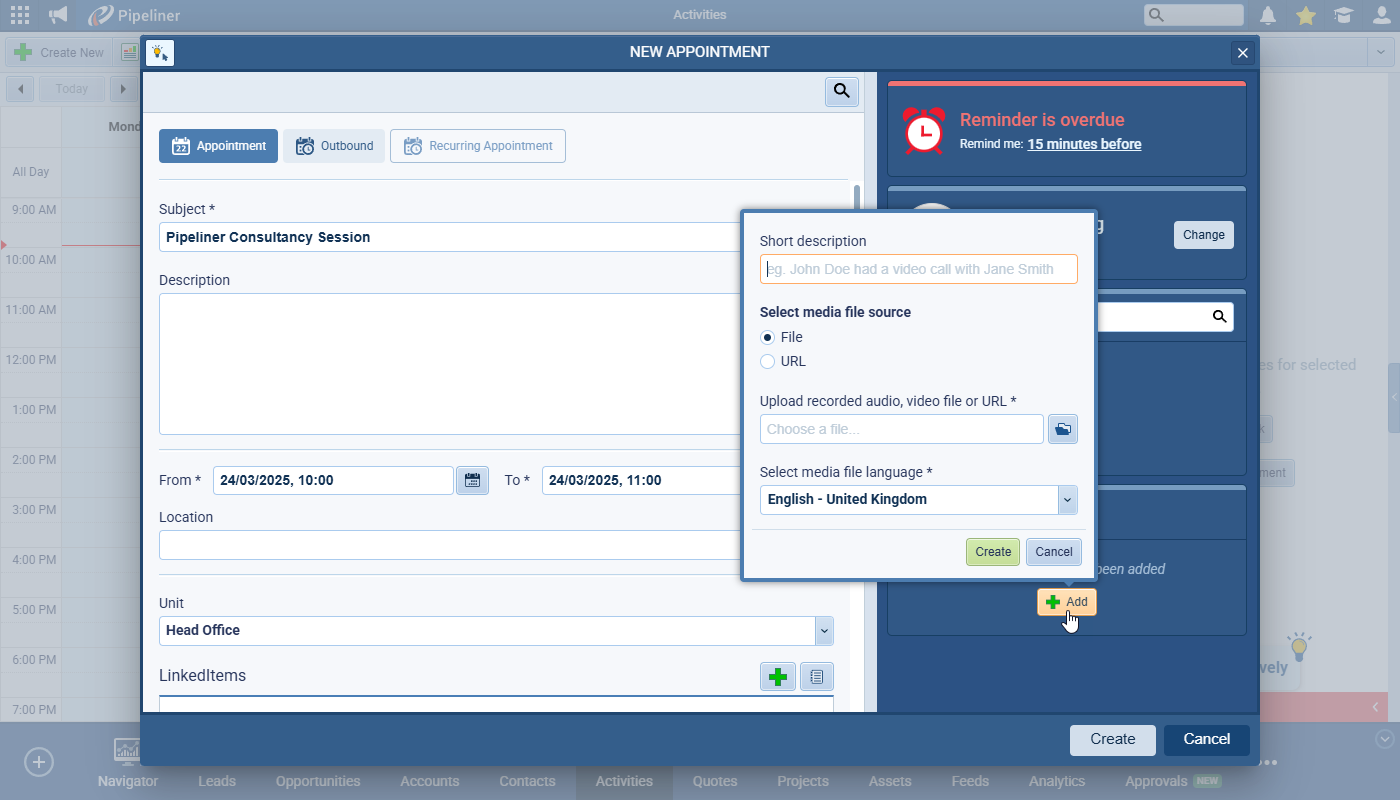Click the lightbulb hint icon in dialog header
Viewport: 1400px width, 800px height.
160,53
